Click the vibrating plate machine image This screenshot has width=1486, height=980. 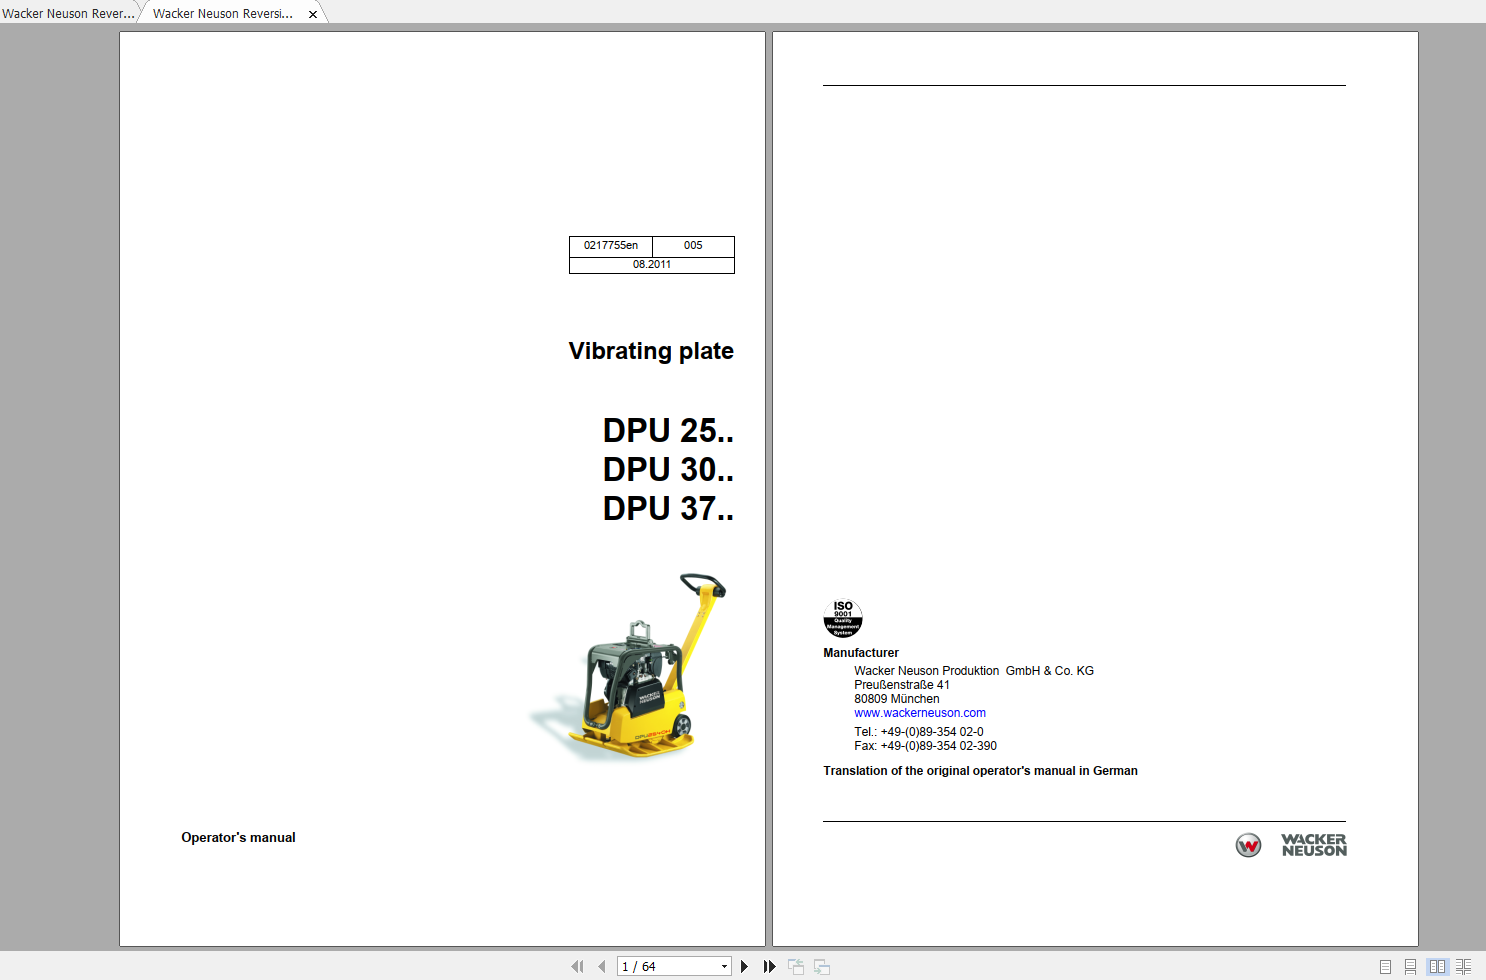(628, 667)
